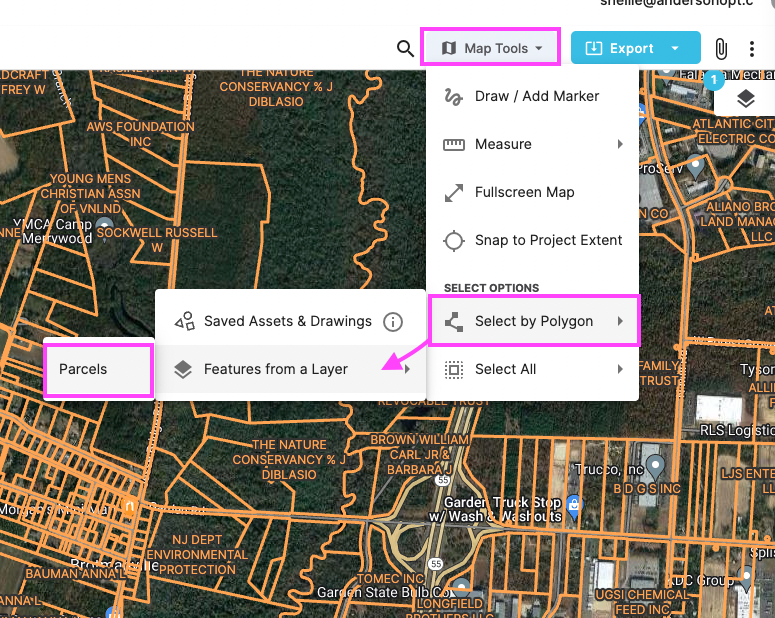This screenshot has height=618, width=775.
Task: Click the Export button
Action: (636, 48)
